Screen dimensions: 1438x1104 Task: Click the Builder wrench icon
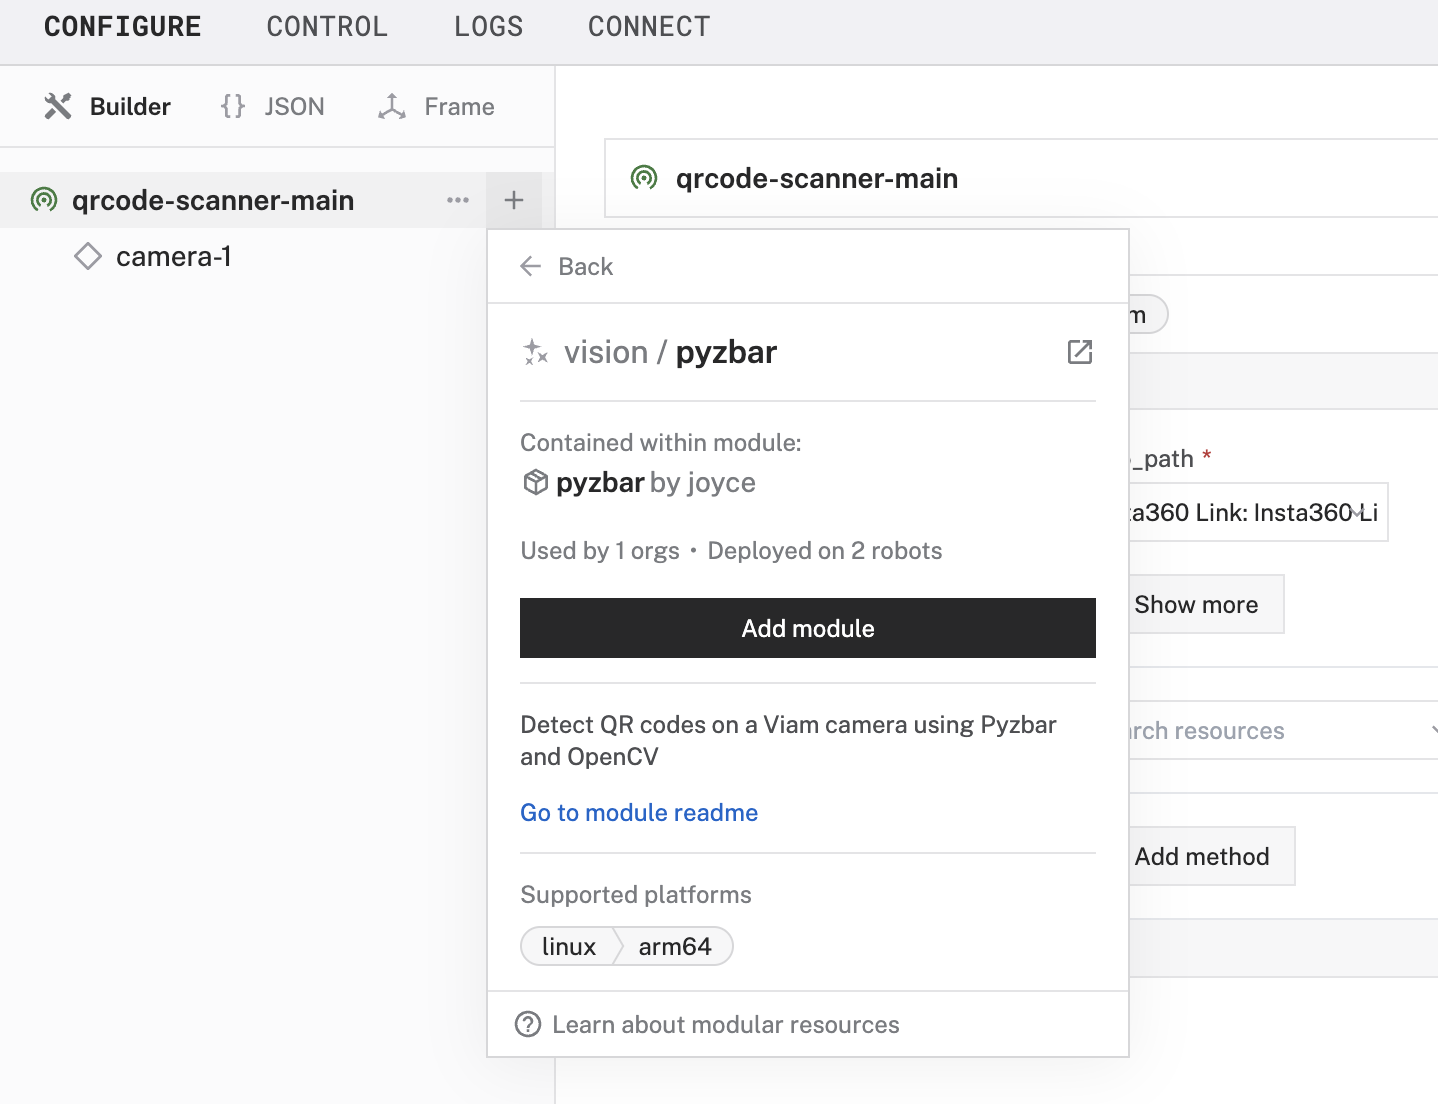pos(58,106)
